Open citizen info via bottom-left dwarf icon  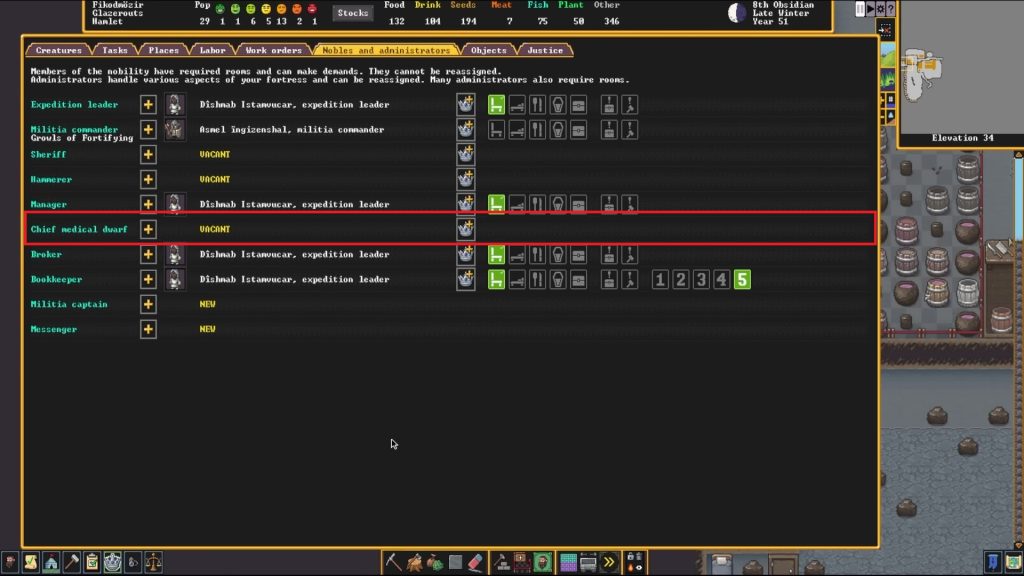click(x=10, y=562)
